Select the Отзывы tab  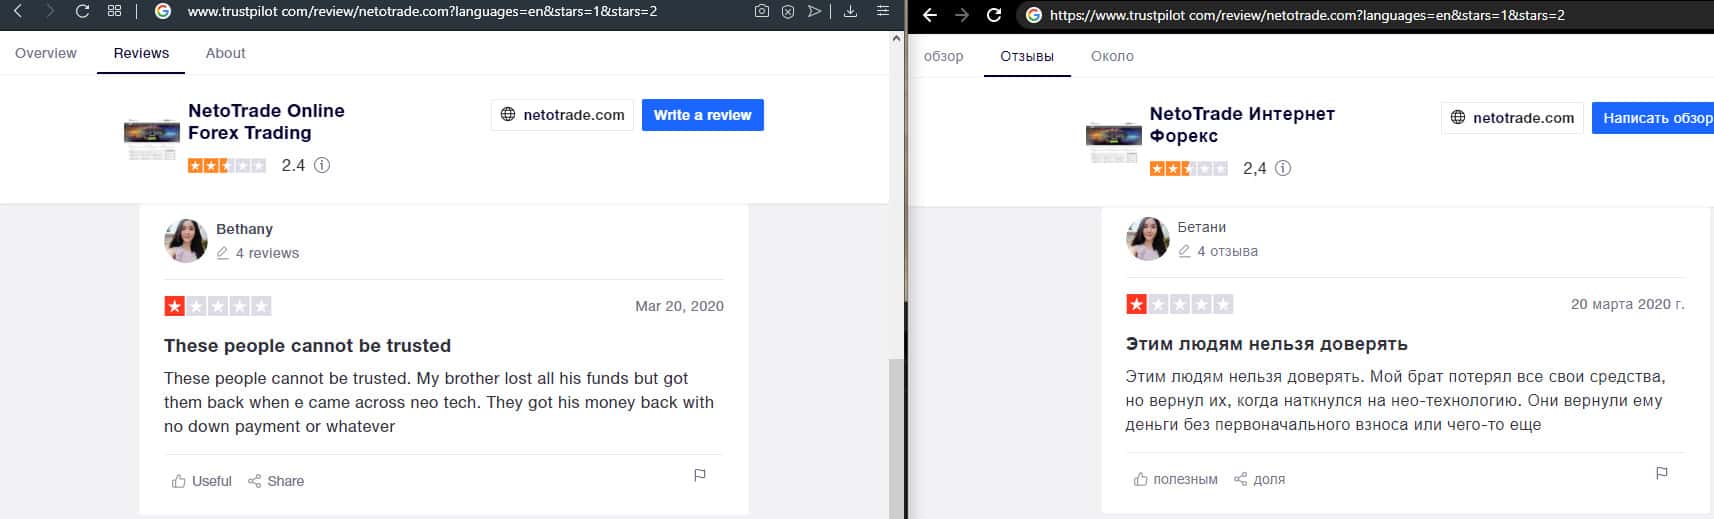pos(1027,56)
